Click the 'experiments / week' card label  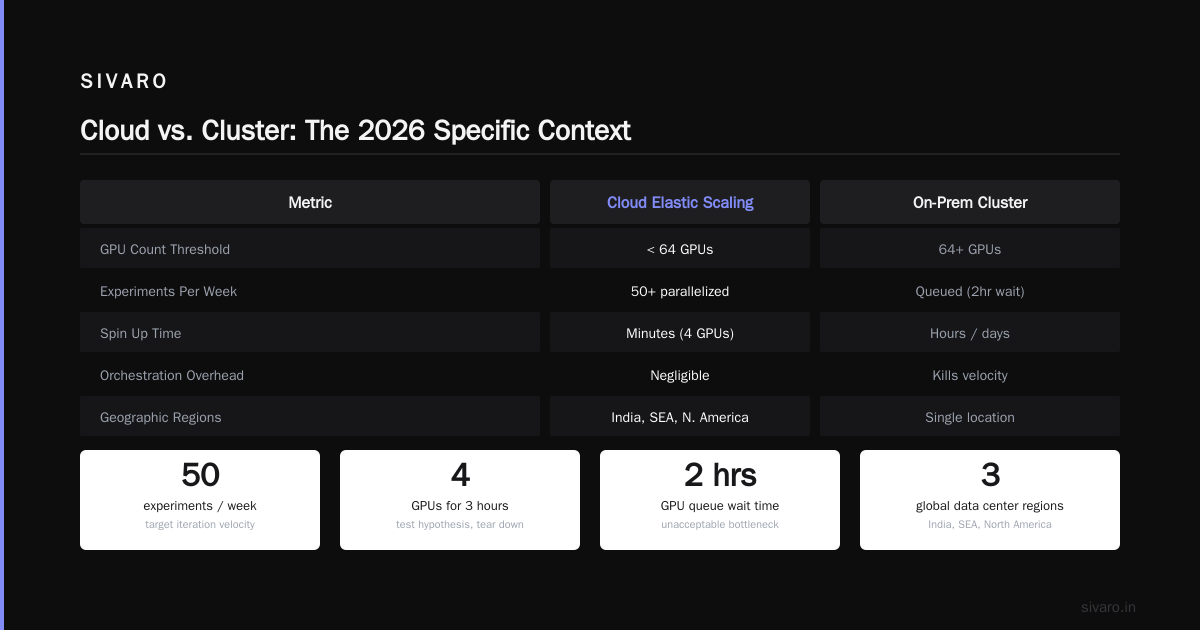[200, 506]
